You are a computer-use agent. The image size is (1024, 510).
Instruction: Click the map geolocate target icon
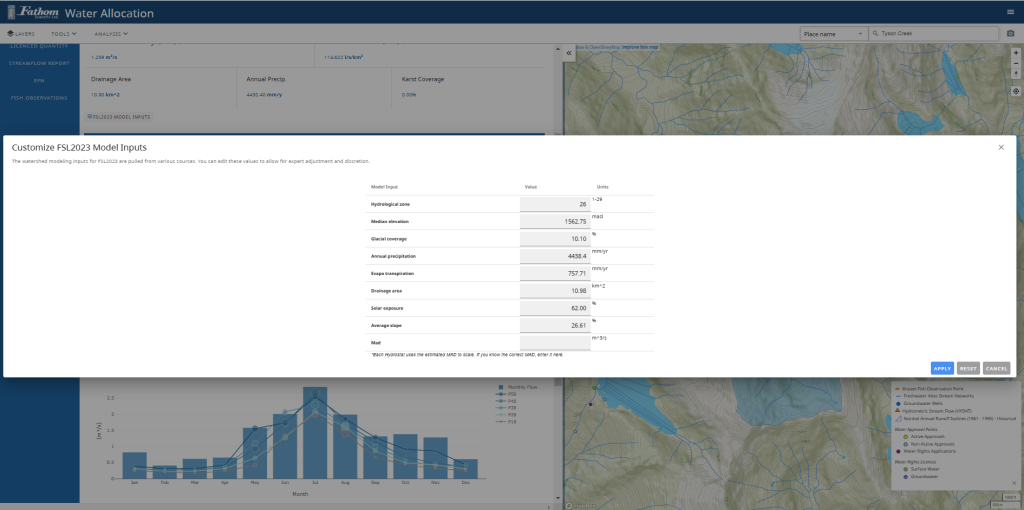point(1015,90)
